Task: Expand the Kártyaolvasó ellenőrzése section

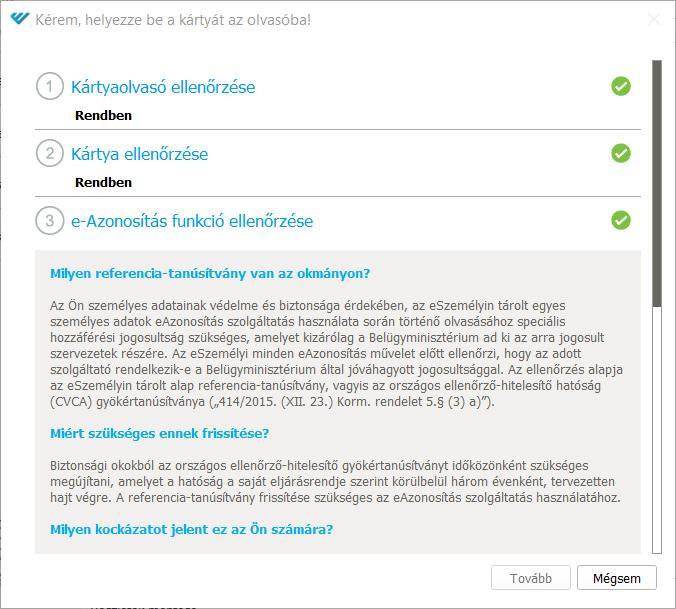Action: tap(163, 87)
